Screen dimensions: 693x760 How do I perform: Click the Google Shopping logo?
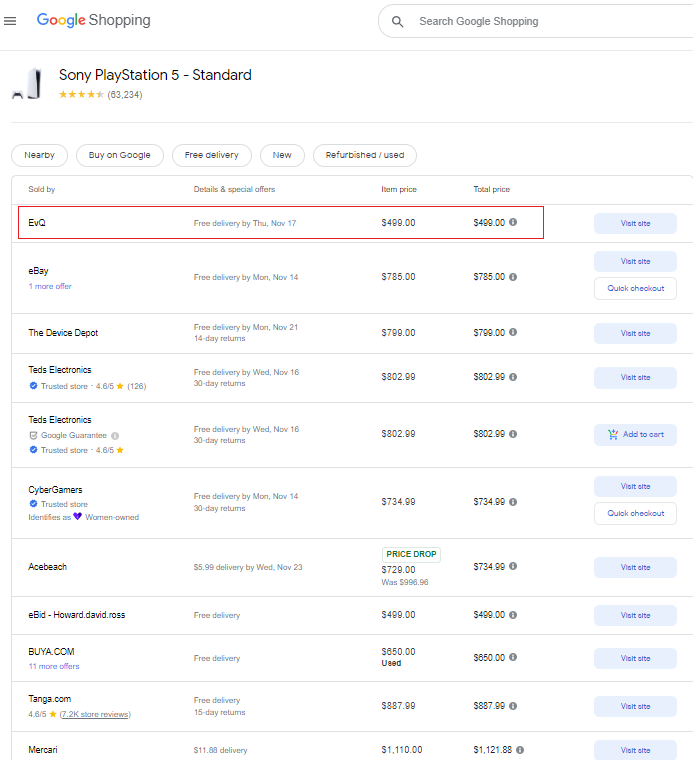click(x=94, y=20)
